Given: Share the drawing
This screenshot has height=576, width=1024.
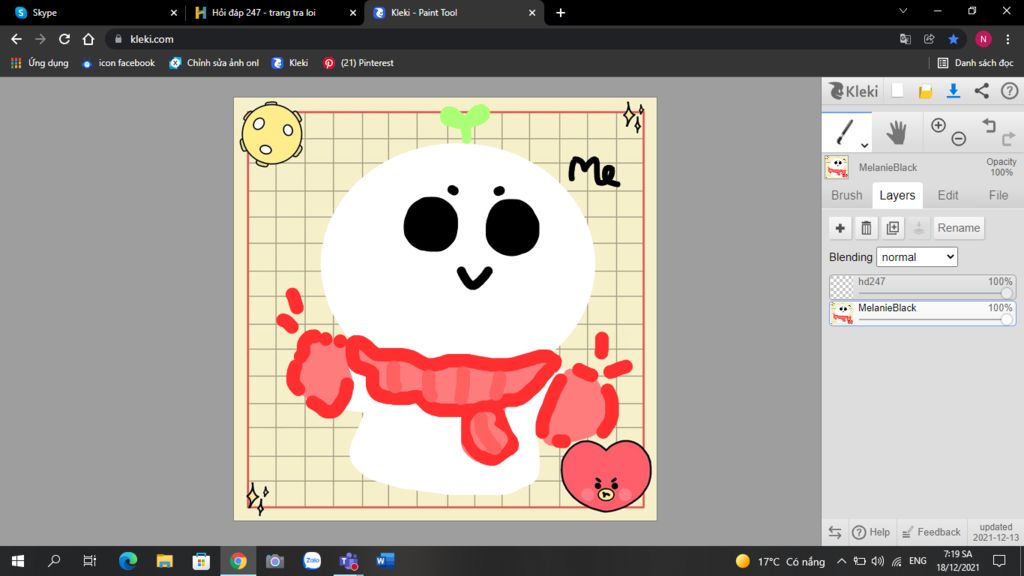Looking at the screenshot, I should (982, 91).
